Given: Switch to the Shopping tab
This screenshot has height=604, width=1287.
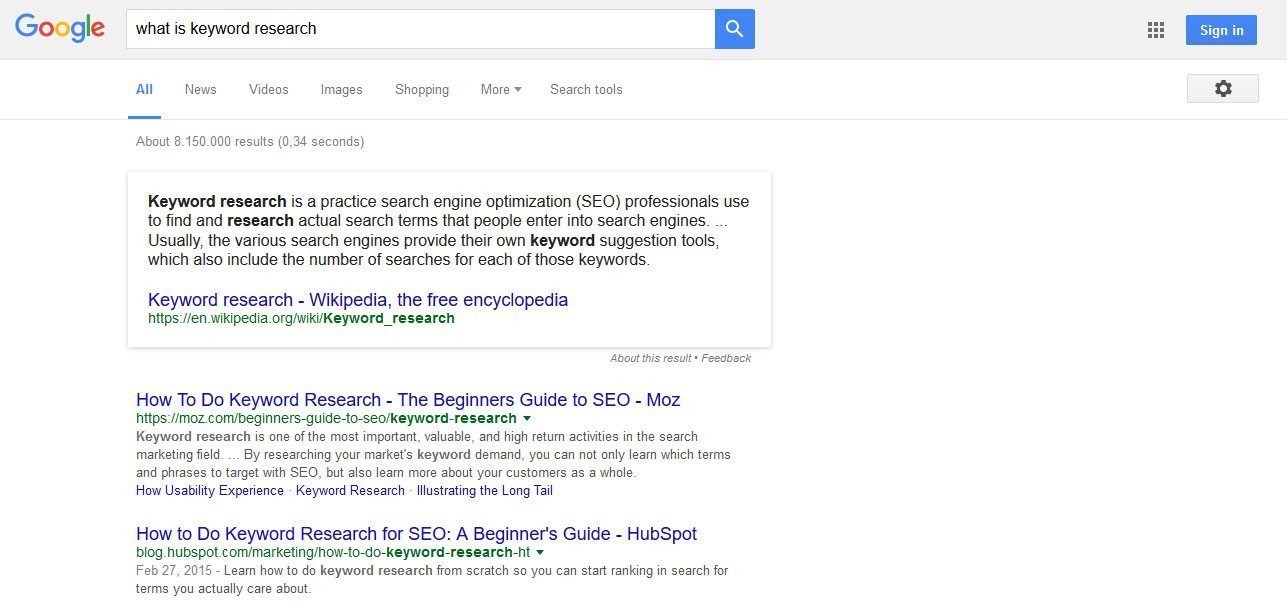Looking at the screenshot, I should point(422,89).
